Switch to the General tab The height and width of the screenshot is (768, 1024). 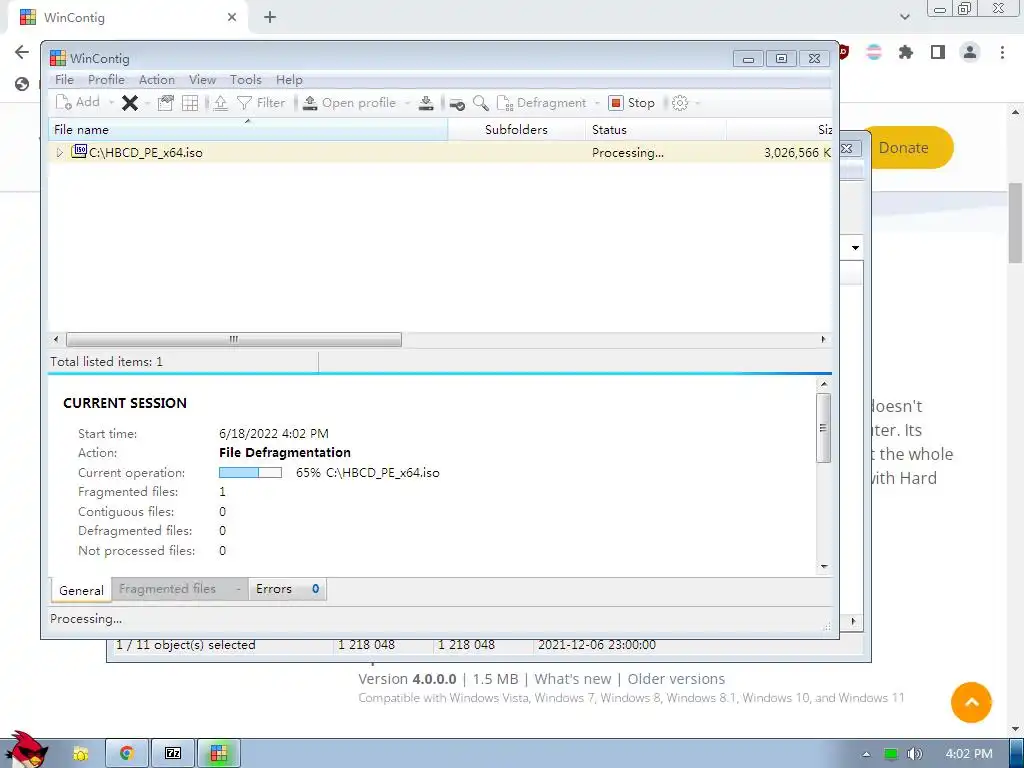(x=81, y=590)
